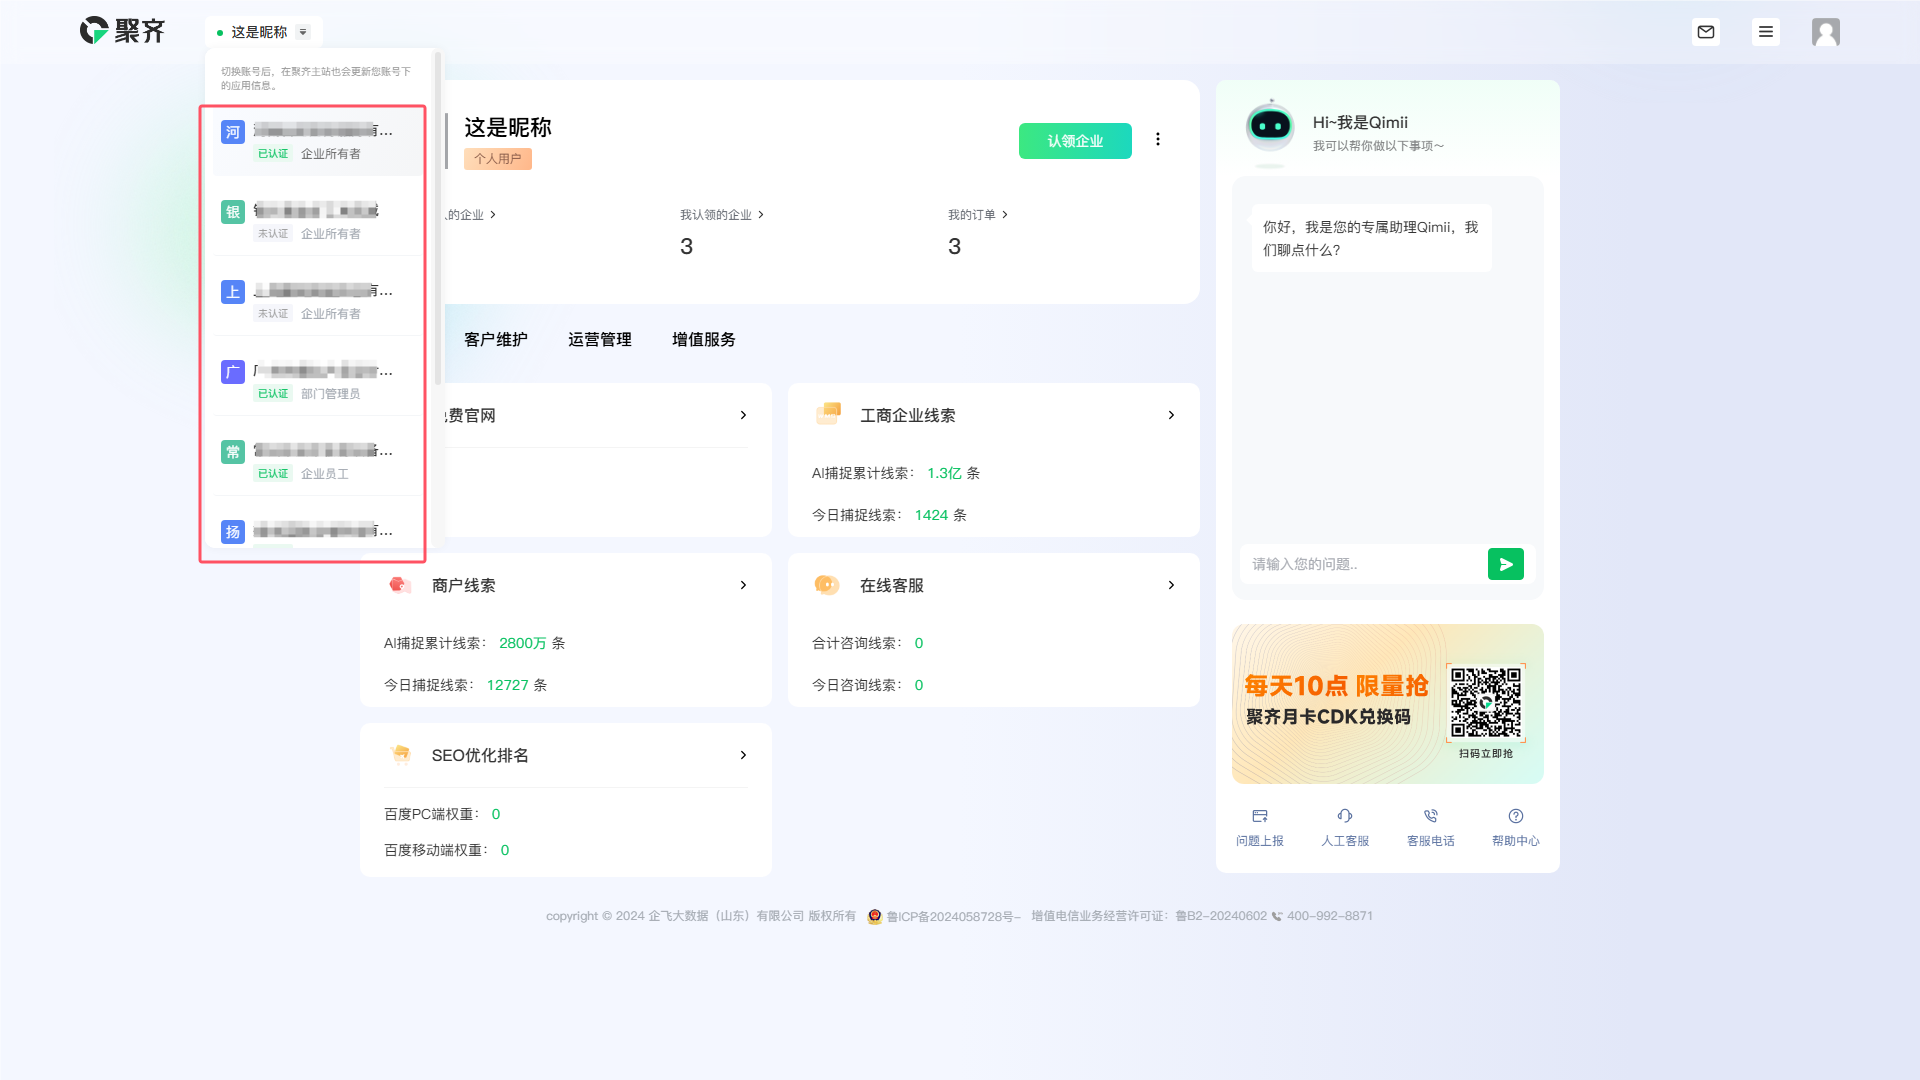Click the 认领企业 button
The width and height of the screenshot is (1920, 1080).
[x=1075, y=141]
